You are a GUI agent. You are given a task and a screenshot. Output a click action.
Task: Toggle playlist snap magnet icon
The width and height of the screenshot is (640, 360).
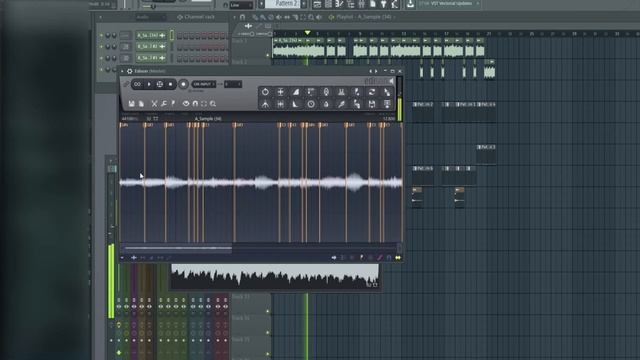pyautogui.click(x=242, y=17)
